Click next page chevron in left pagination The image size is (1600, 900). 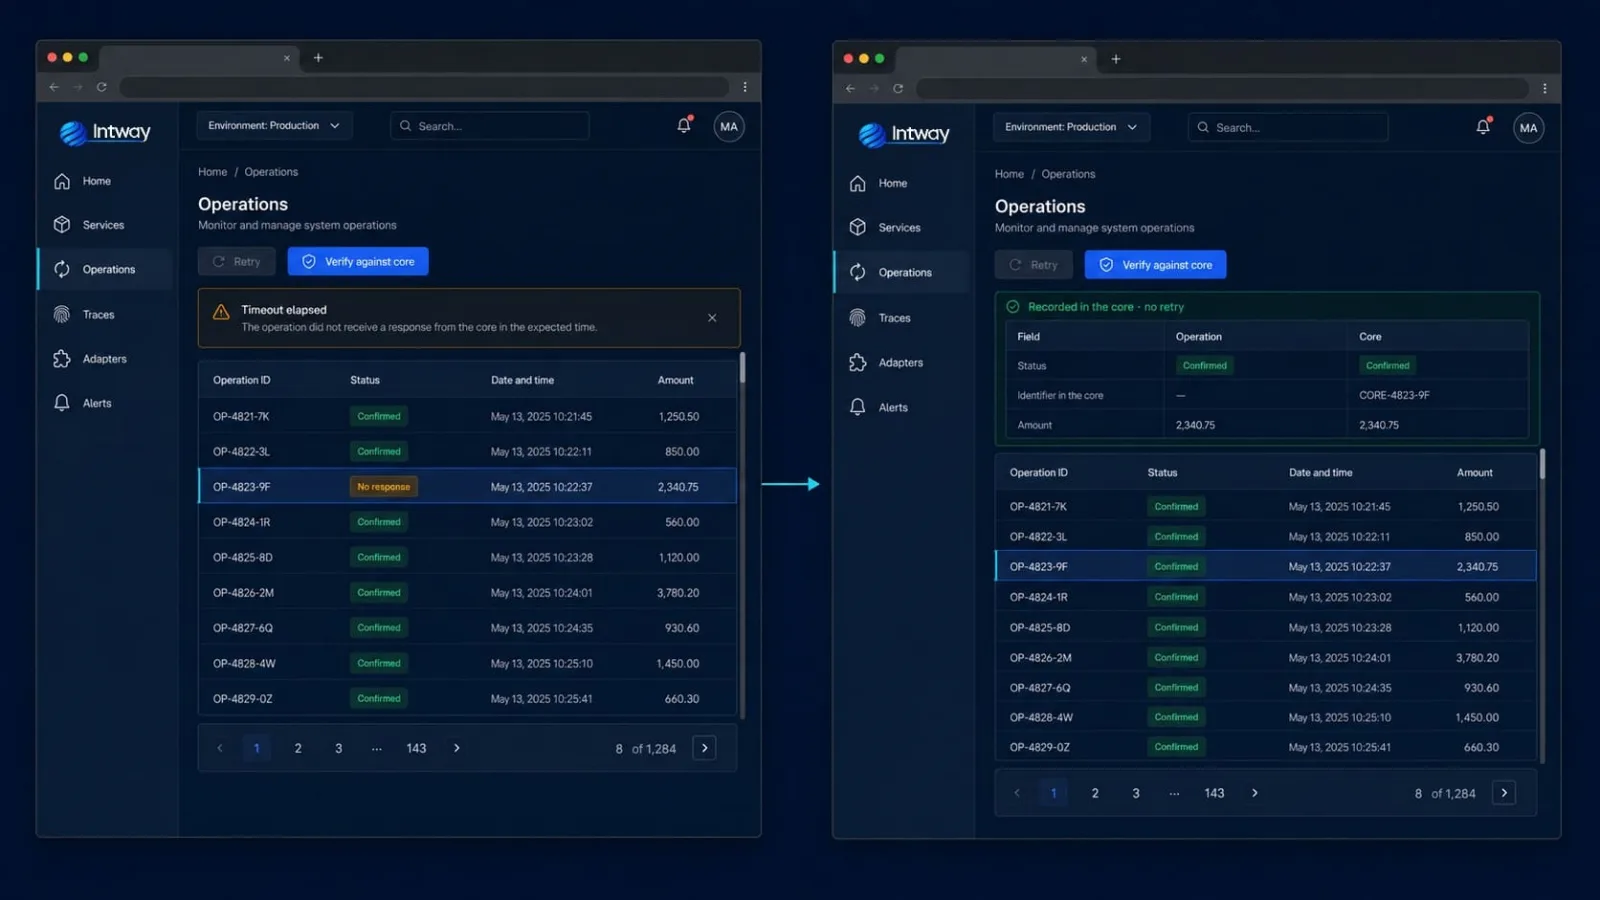[x=457, y=748]
